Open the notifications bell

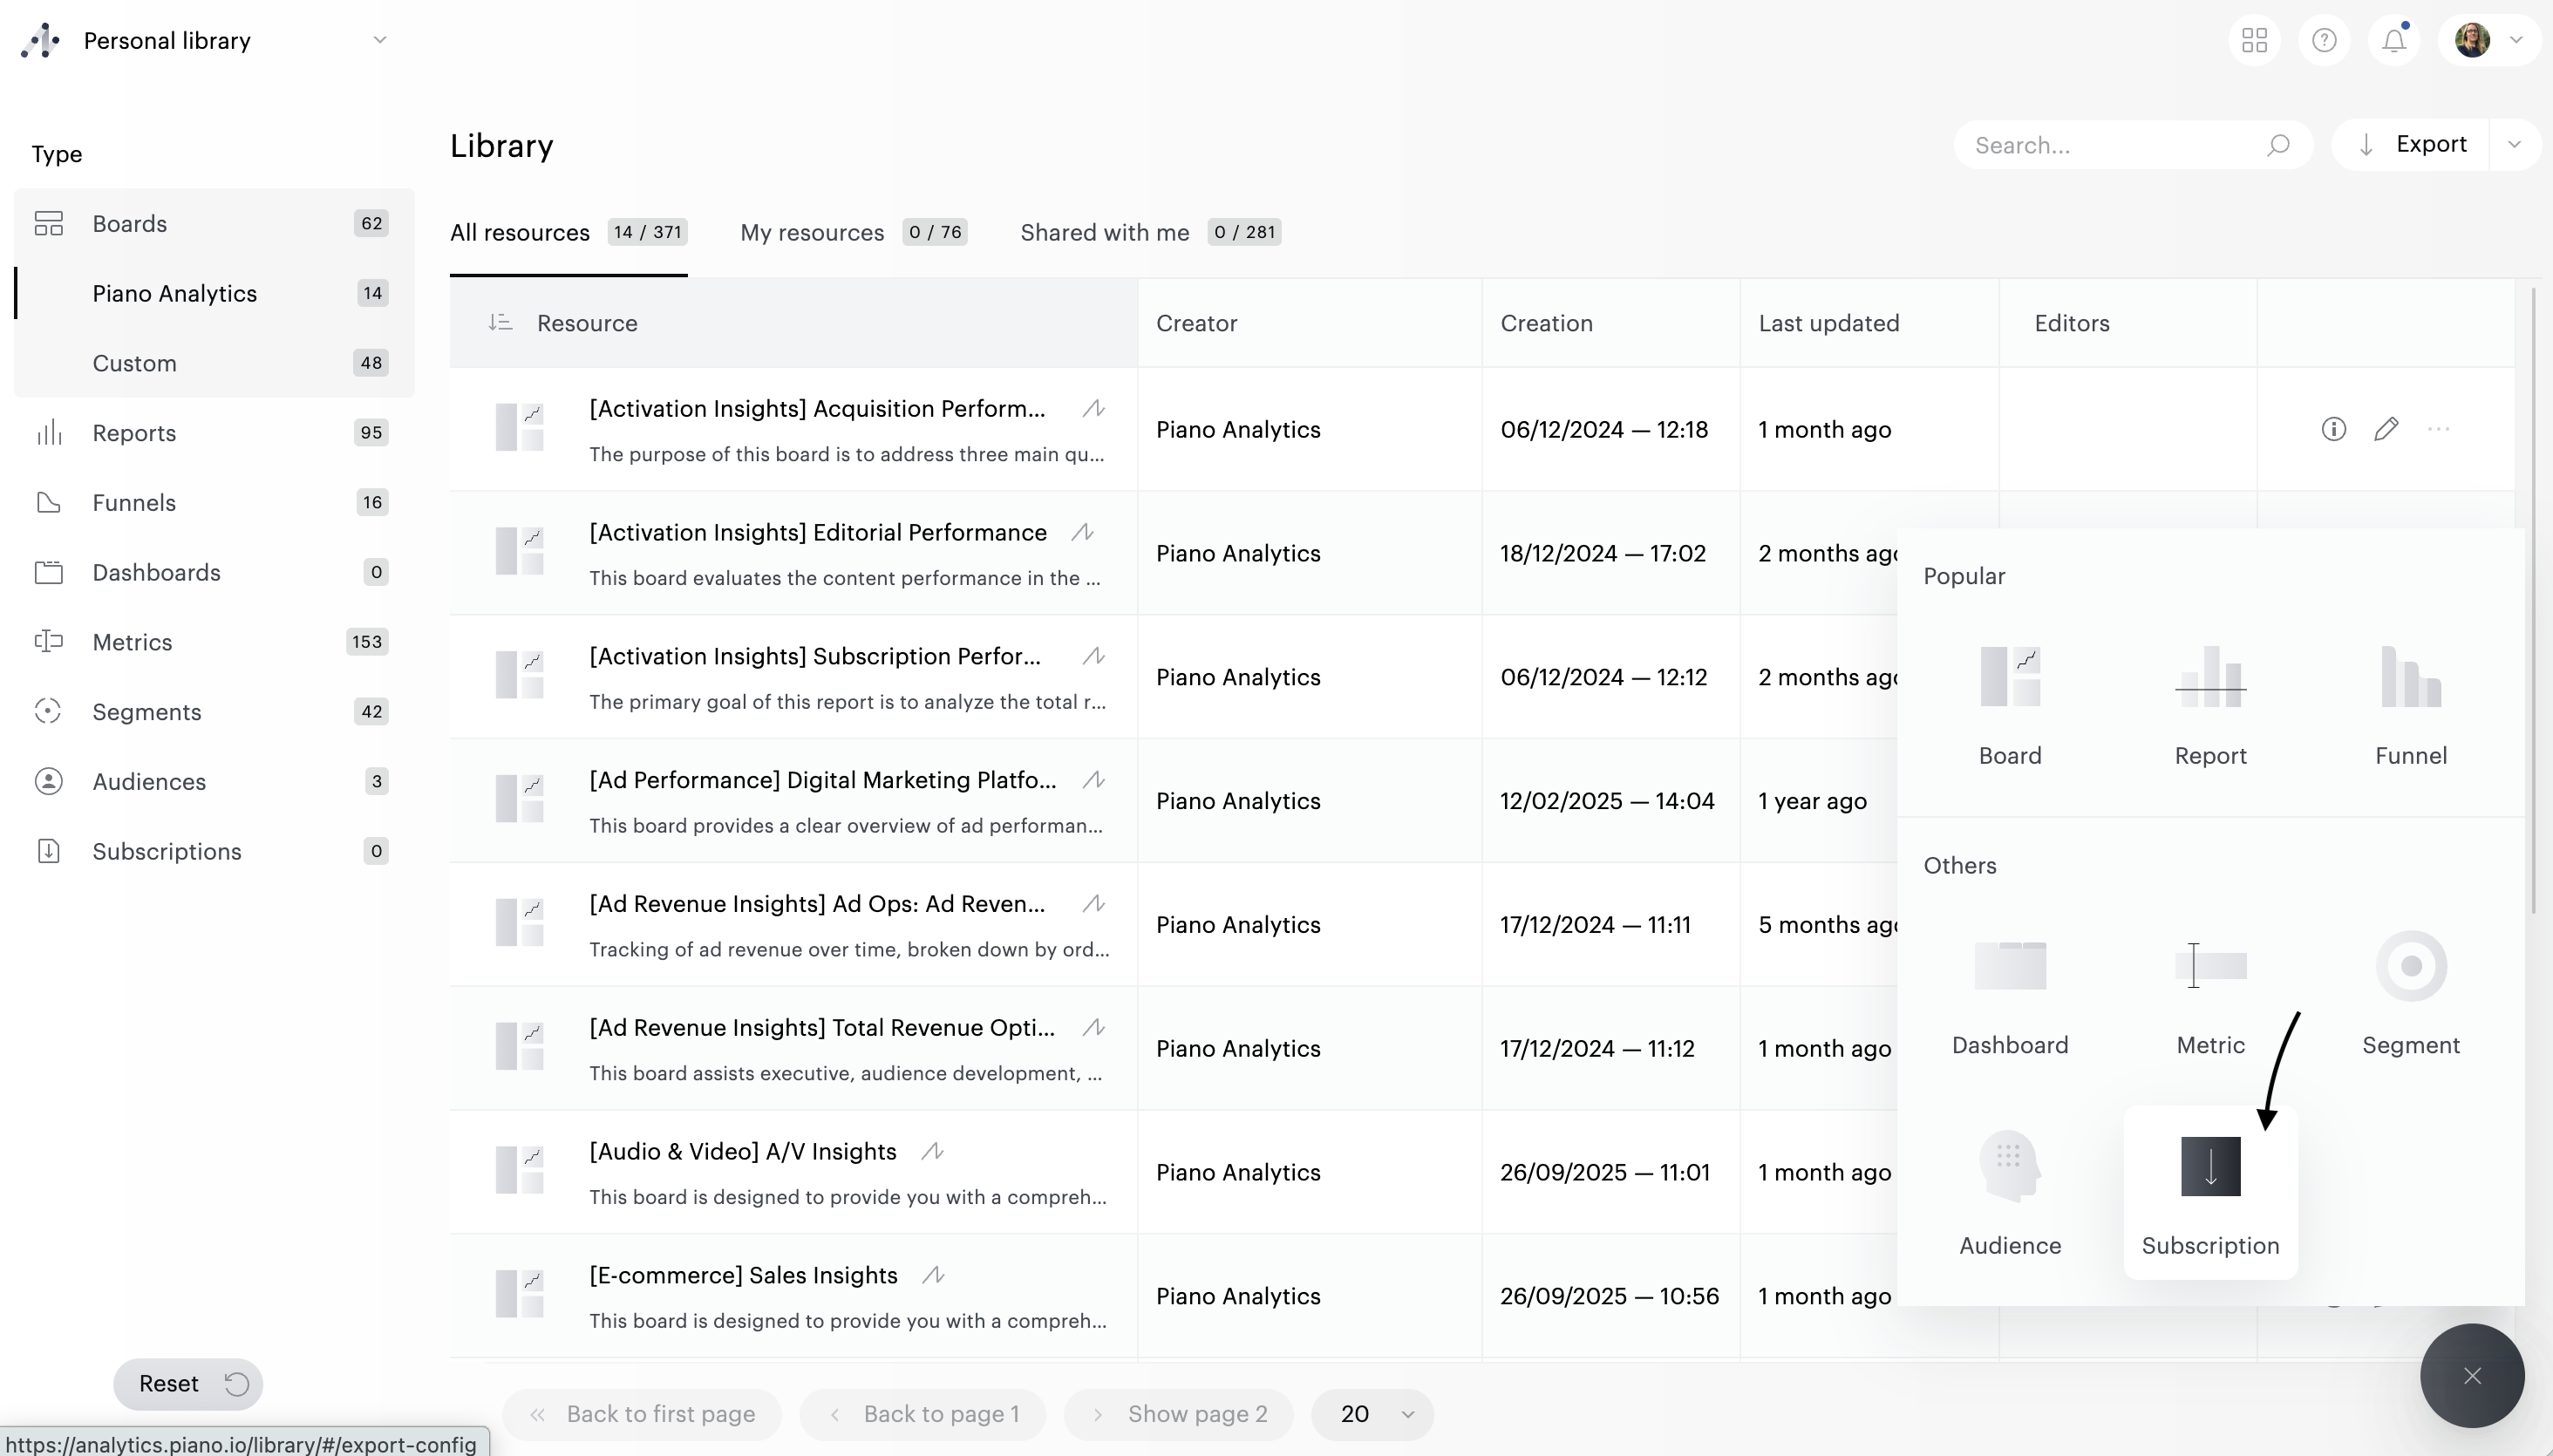click(x=2393, y=41)
